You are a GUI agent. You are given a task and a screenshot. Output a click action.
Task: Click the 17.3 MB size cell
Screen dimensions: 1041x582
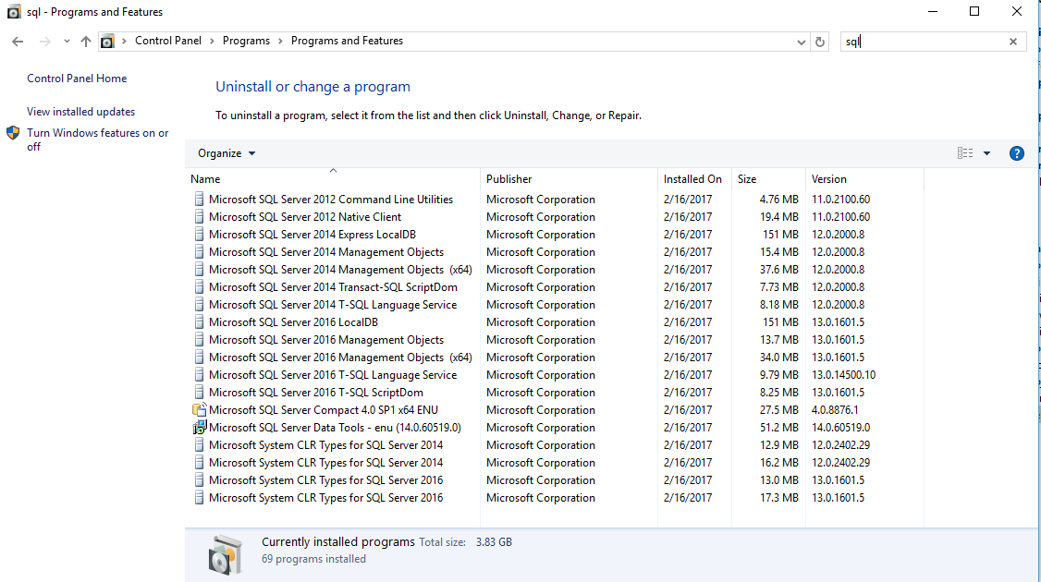779,498
